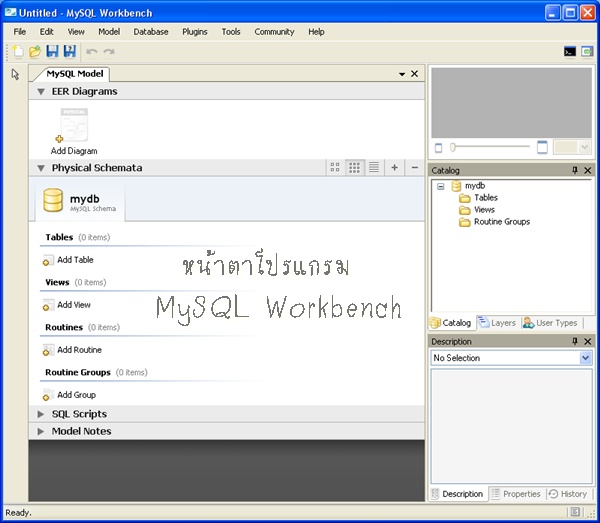
Task: Open the Community menu
Action: pos(274,32)
